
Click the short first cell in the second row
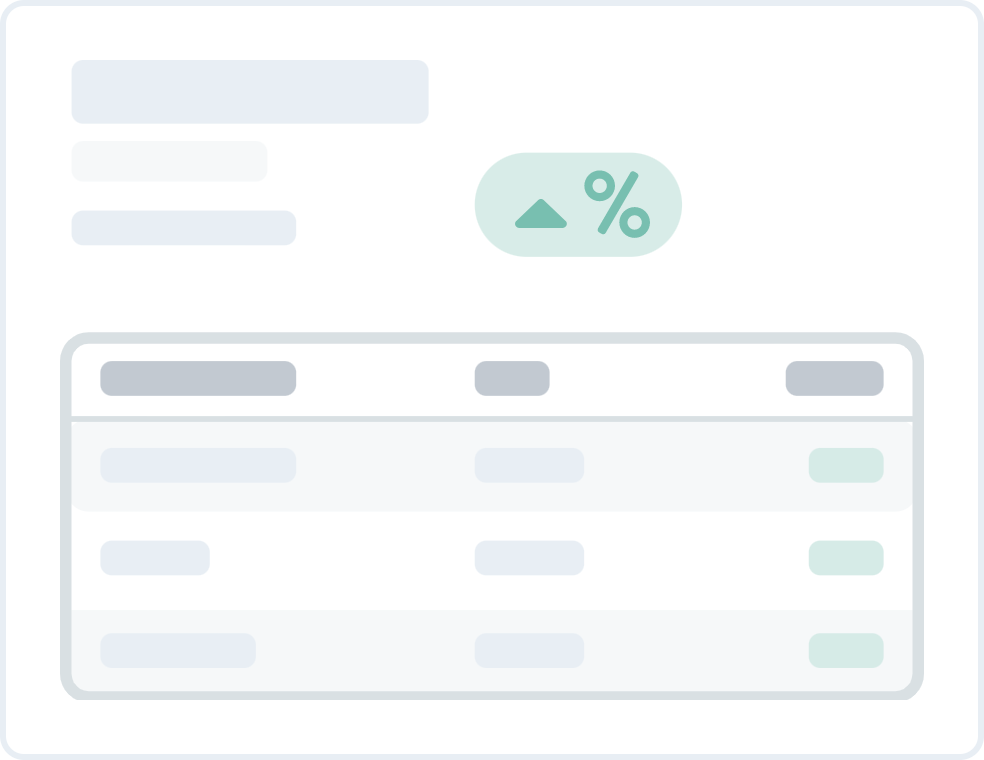click(155, 558)
